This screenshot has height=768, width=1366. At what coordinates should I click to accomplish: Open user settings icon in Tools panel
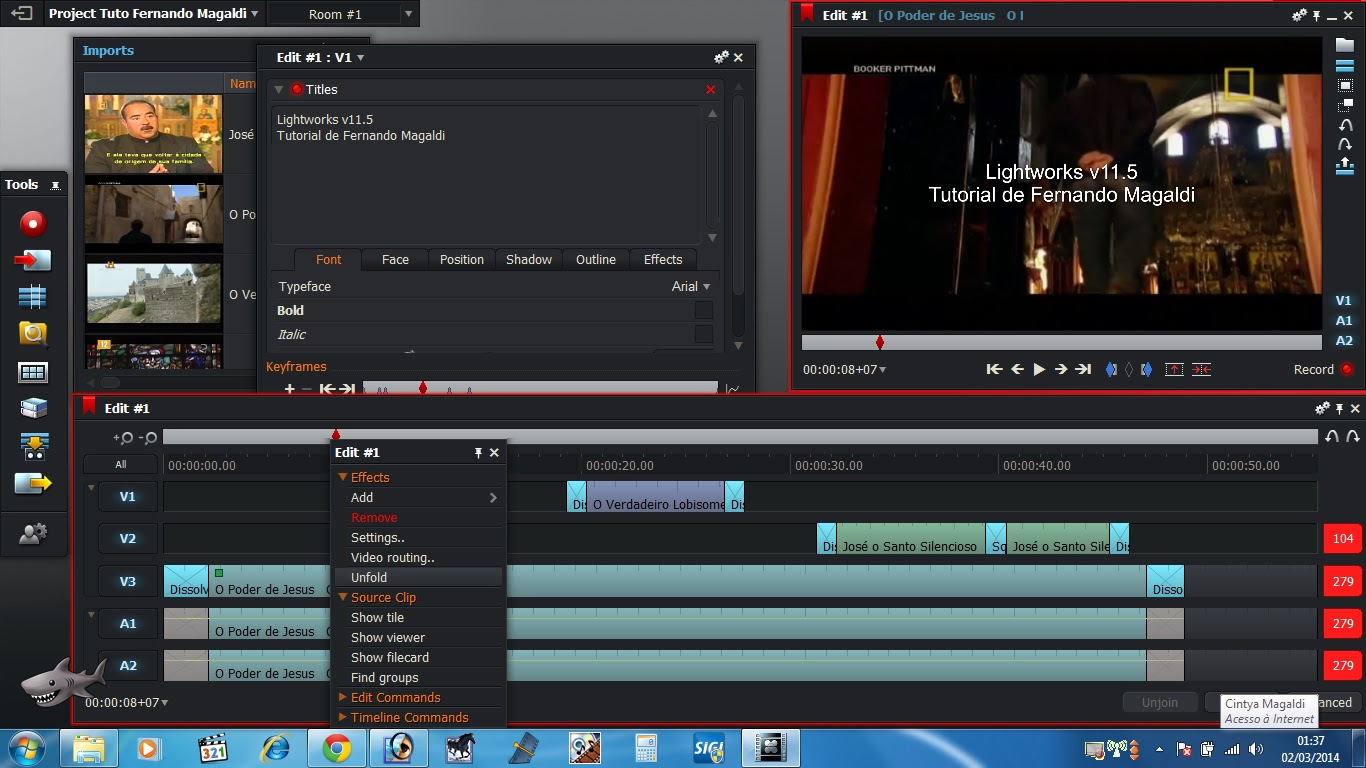33,535
